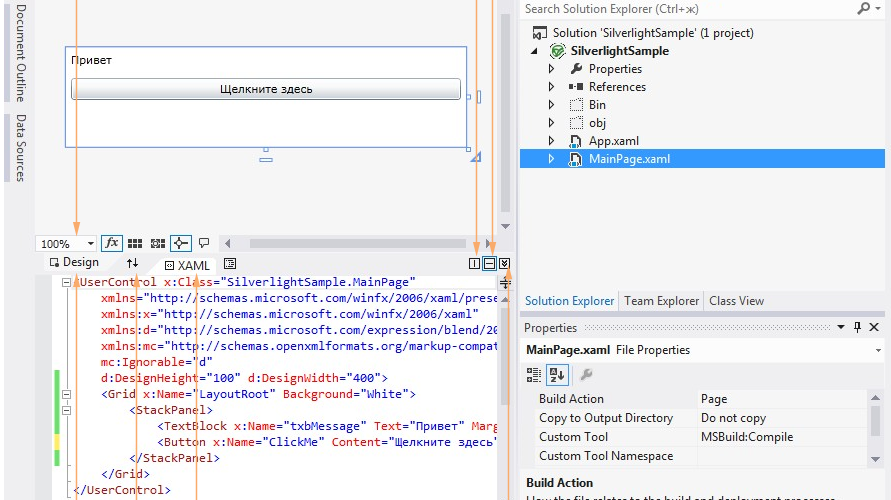Toggle snapping to snaplines
The width and height of the screenshot is (891, 500).
[180, 243]
